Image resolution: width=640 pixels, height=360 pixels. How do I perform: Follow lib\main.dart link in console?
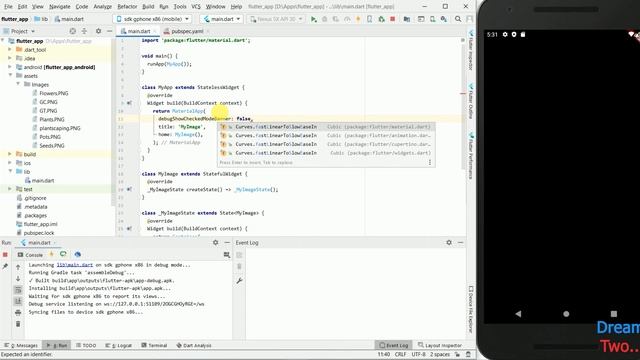(75, 265)
